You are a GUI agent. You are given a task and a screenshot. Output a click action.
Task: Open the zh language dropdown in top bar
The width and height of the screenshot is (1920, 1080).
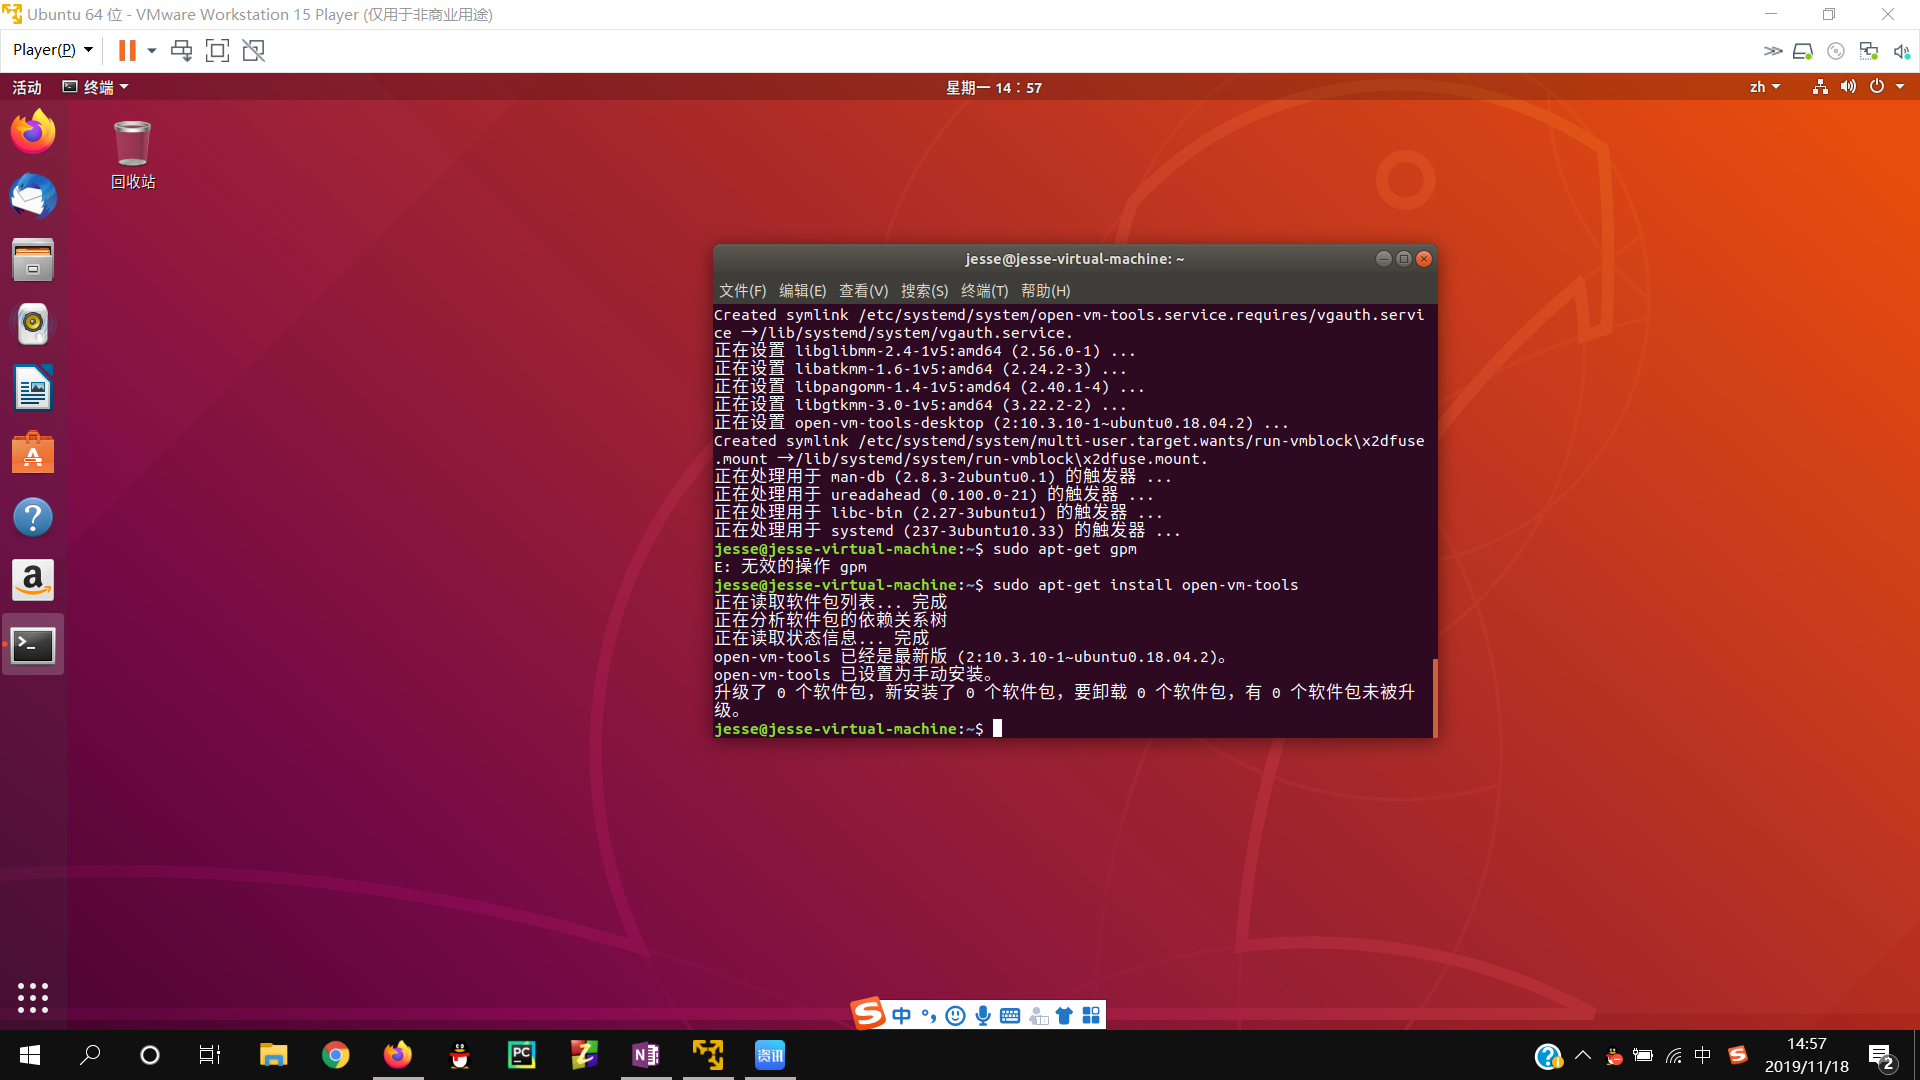pyautogui.click(x=1764, y=87)
